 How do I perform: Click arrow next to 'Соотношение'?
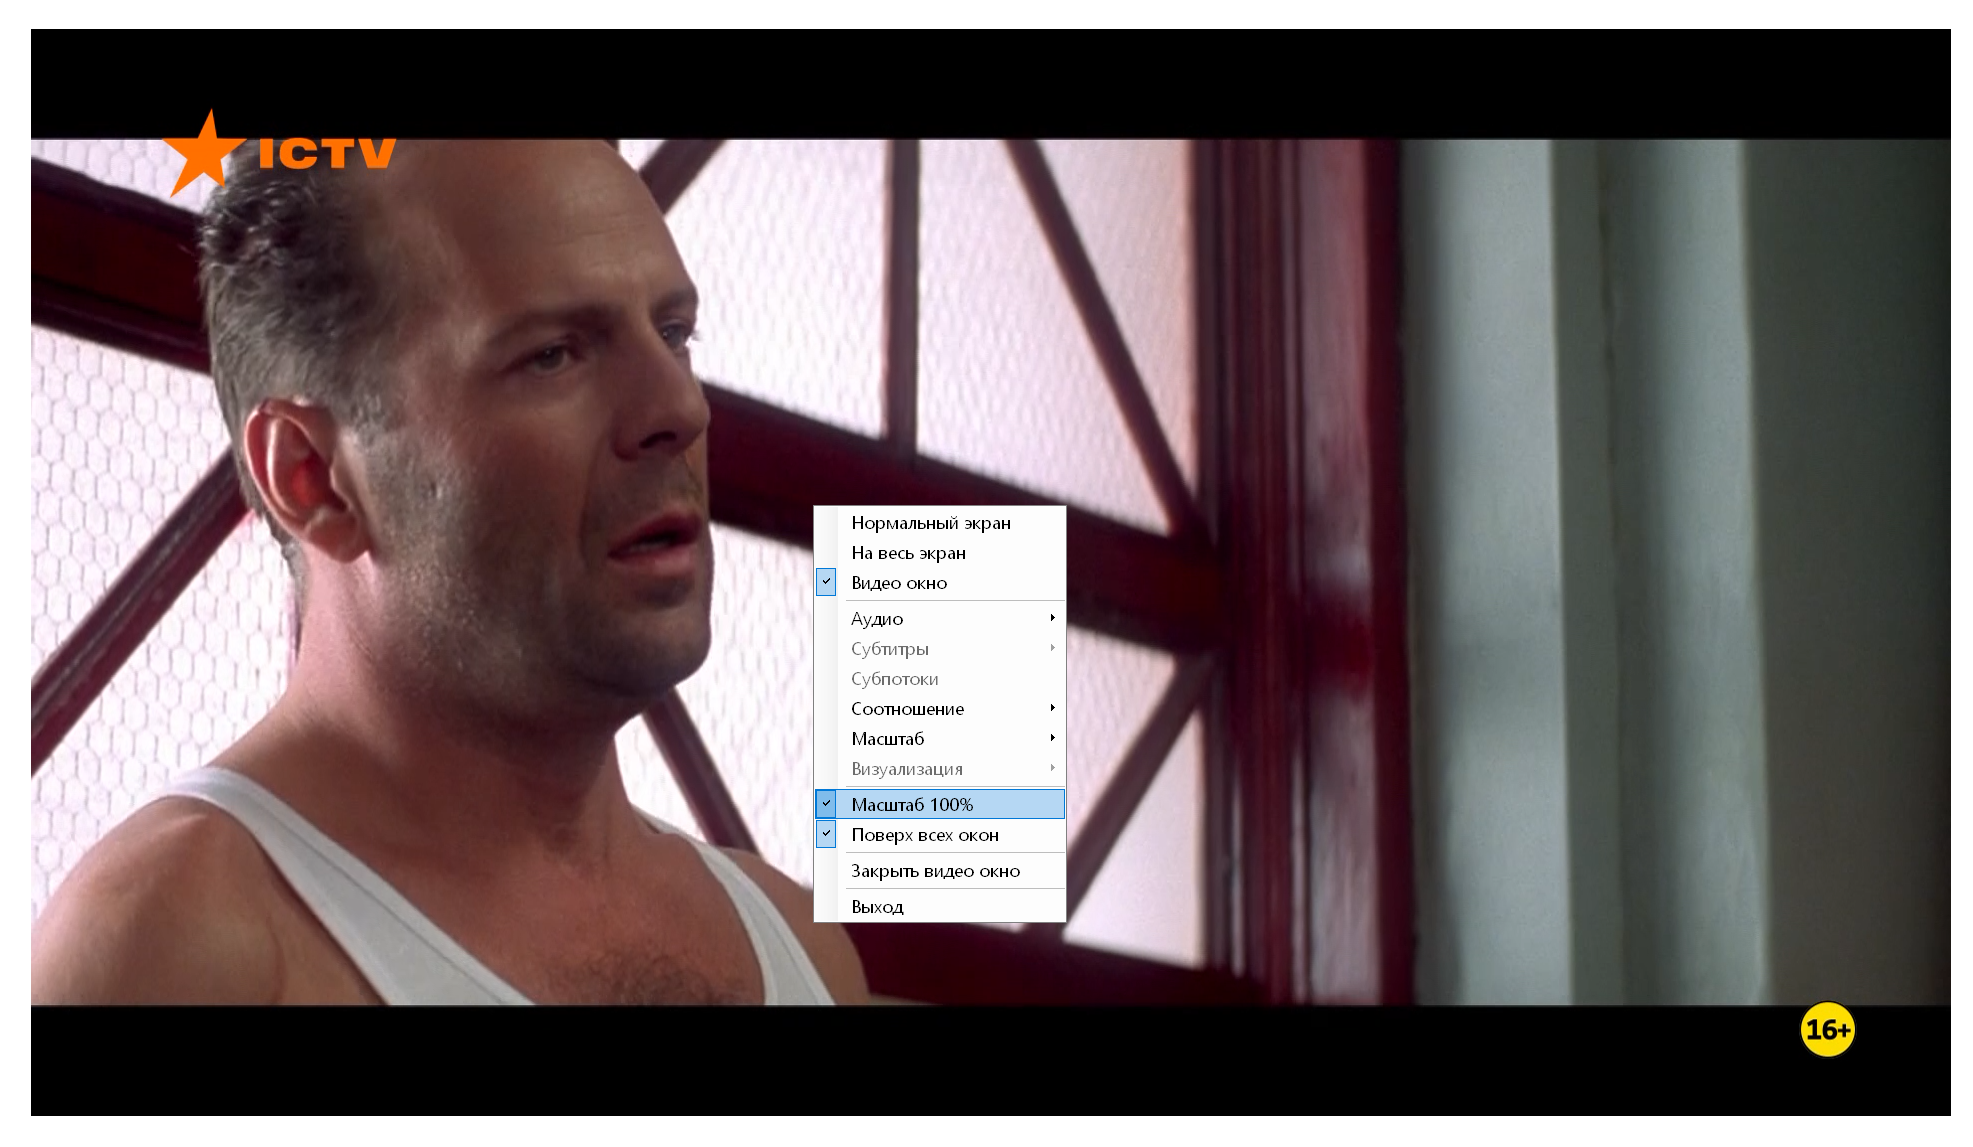[x=1052, y=708]
